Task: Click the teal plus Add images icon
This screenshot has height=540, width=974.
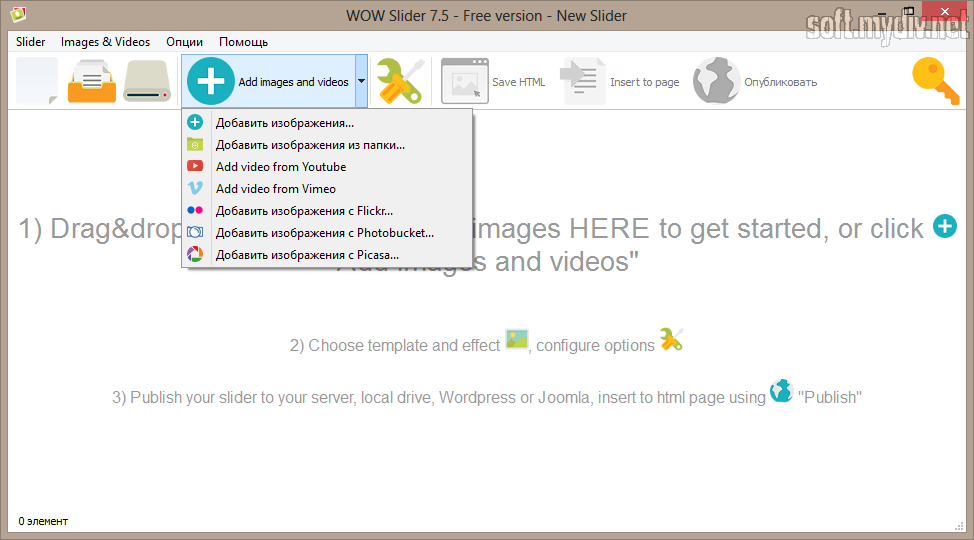Action: tap(211, 81)
